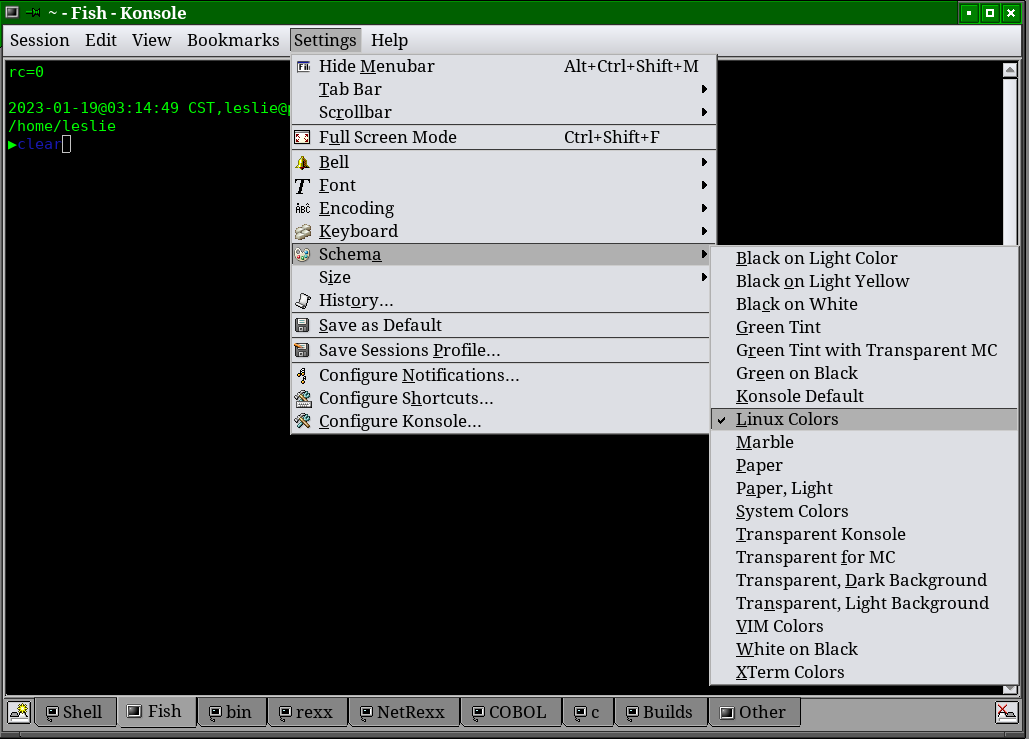
Task: Open the Help menu
Action: pyautogui.click(x=389, y=40)
